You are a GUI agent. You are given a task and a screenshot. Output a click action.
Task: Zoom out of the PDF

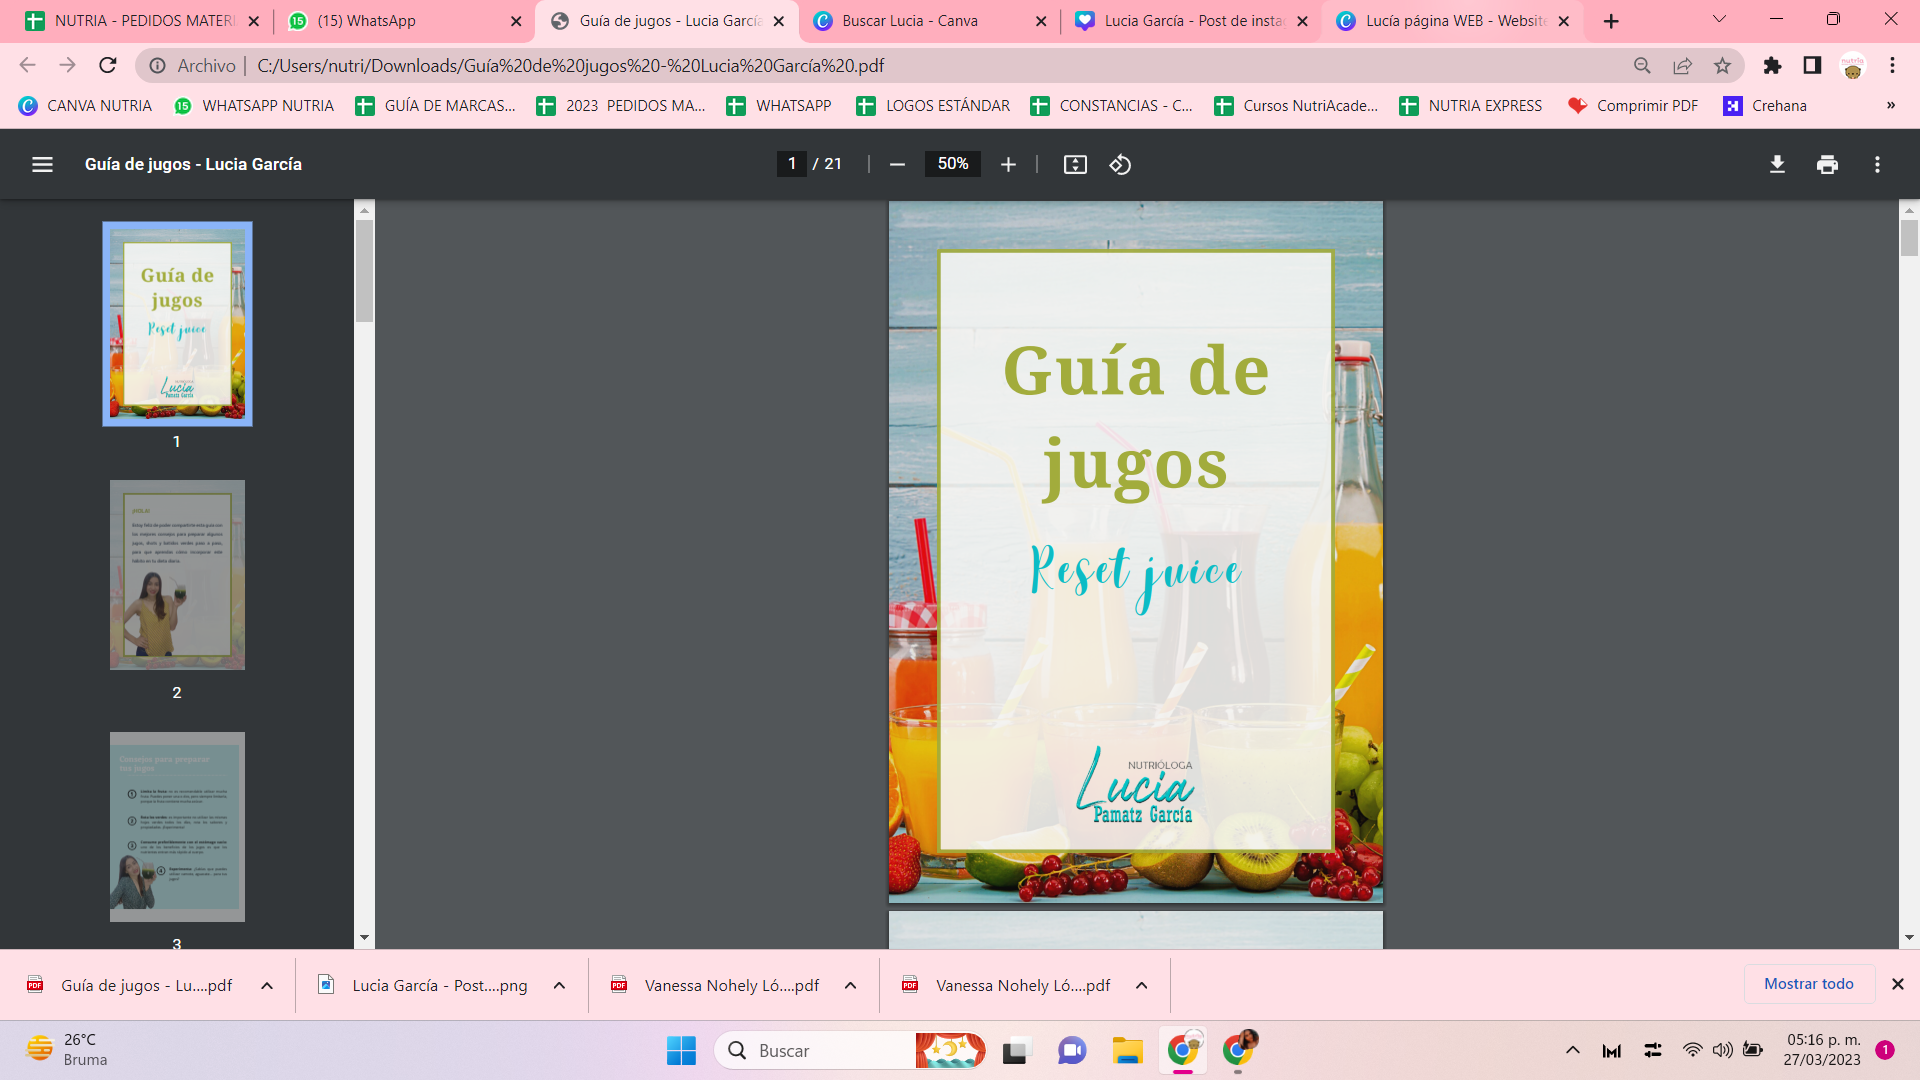(x=897, y=164)
